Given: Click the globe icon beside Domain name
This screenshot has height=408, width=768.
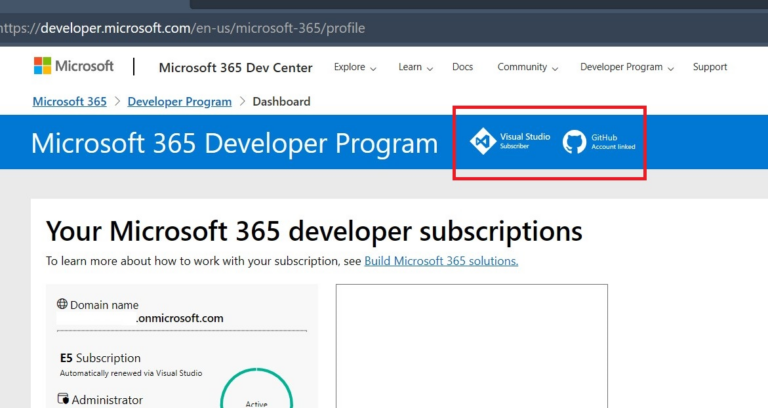Looking at the screenshot, I should 62,304.
